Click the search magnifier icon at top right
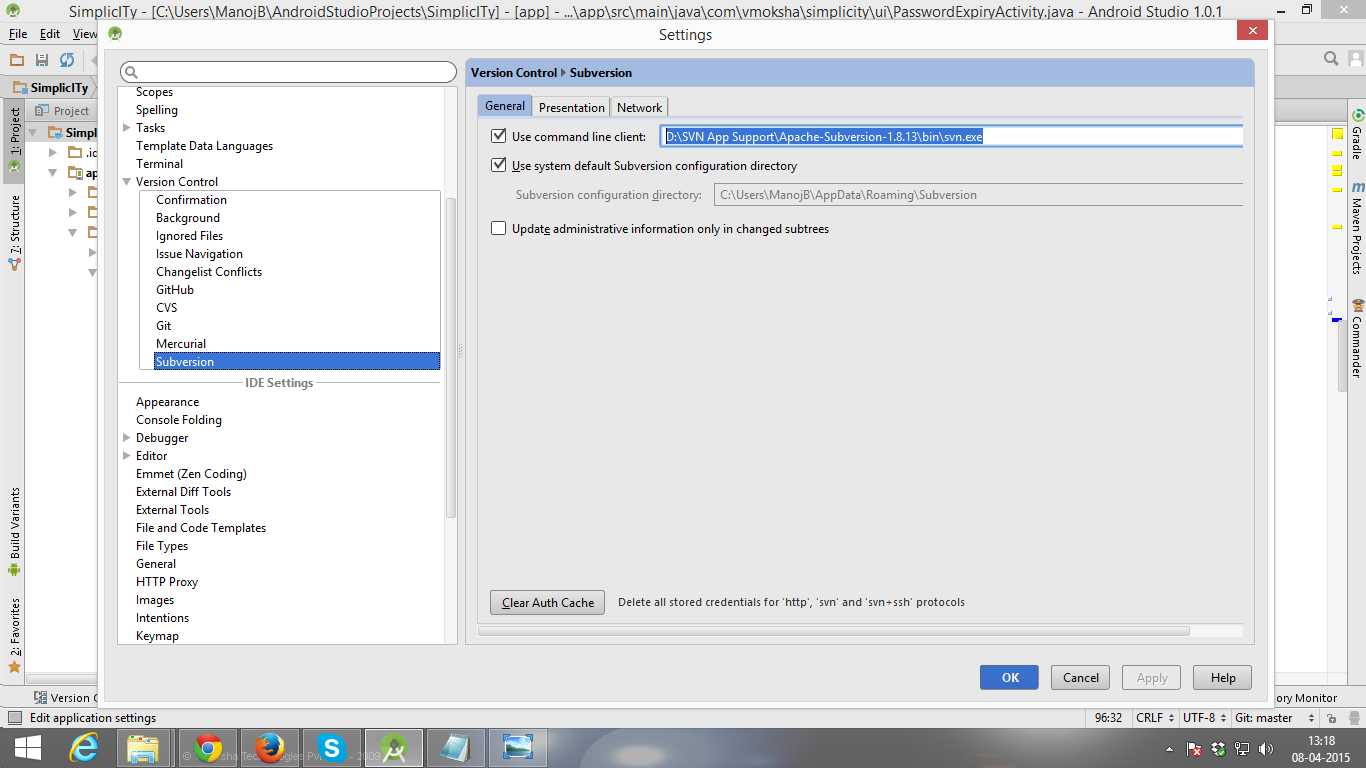 coord(1331,59)
